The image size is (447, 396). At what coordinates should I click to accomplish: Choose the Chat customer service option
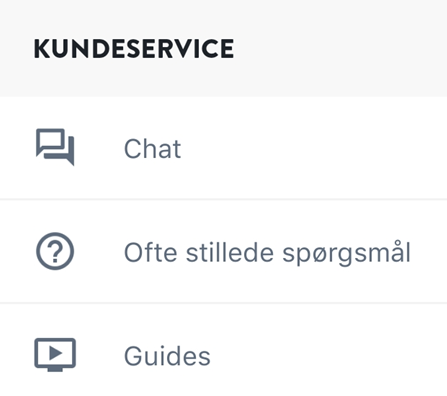pos(223,148)
